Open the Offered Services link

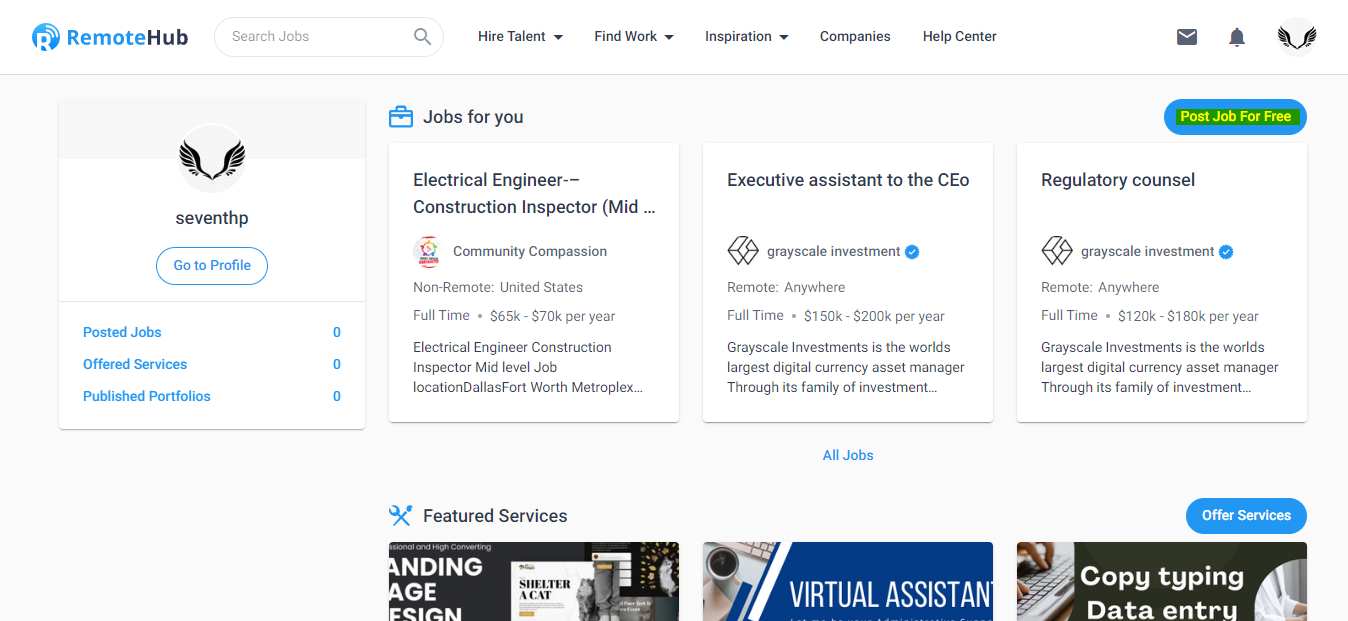pos(135,364)
